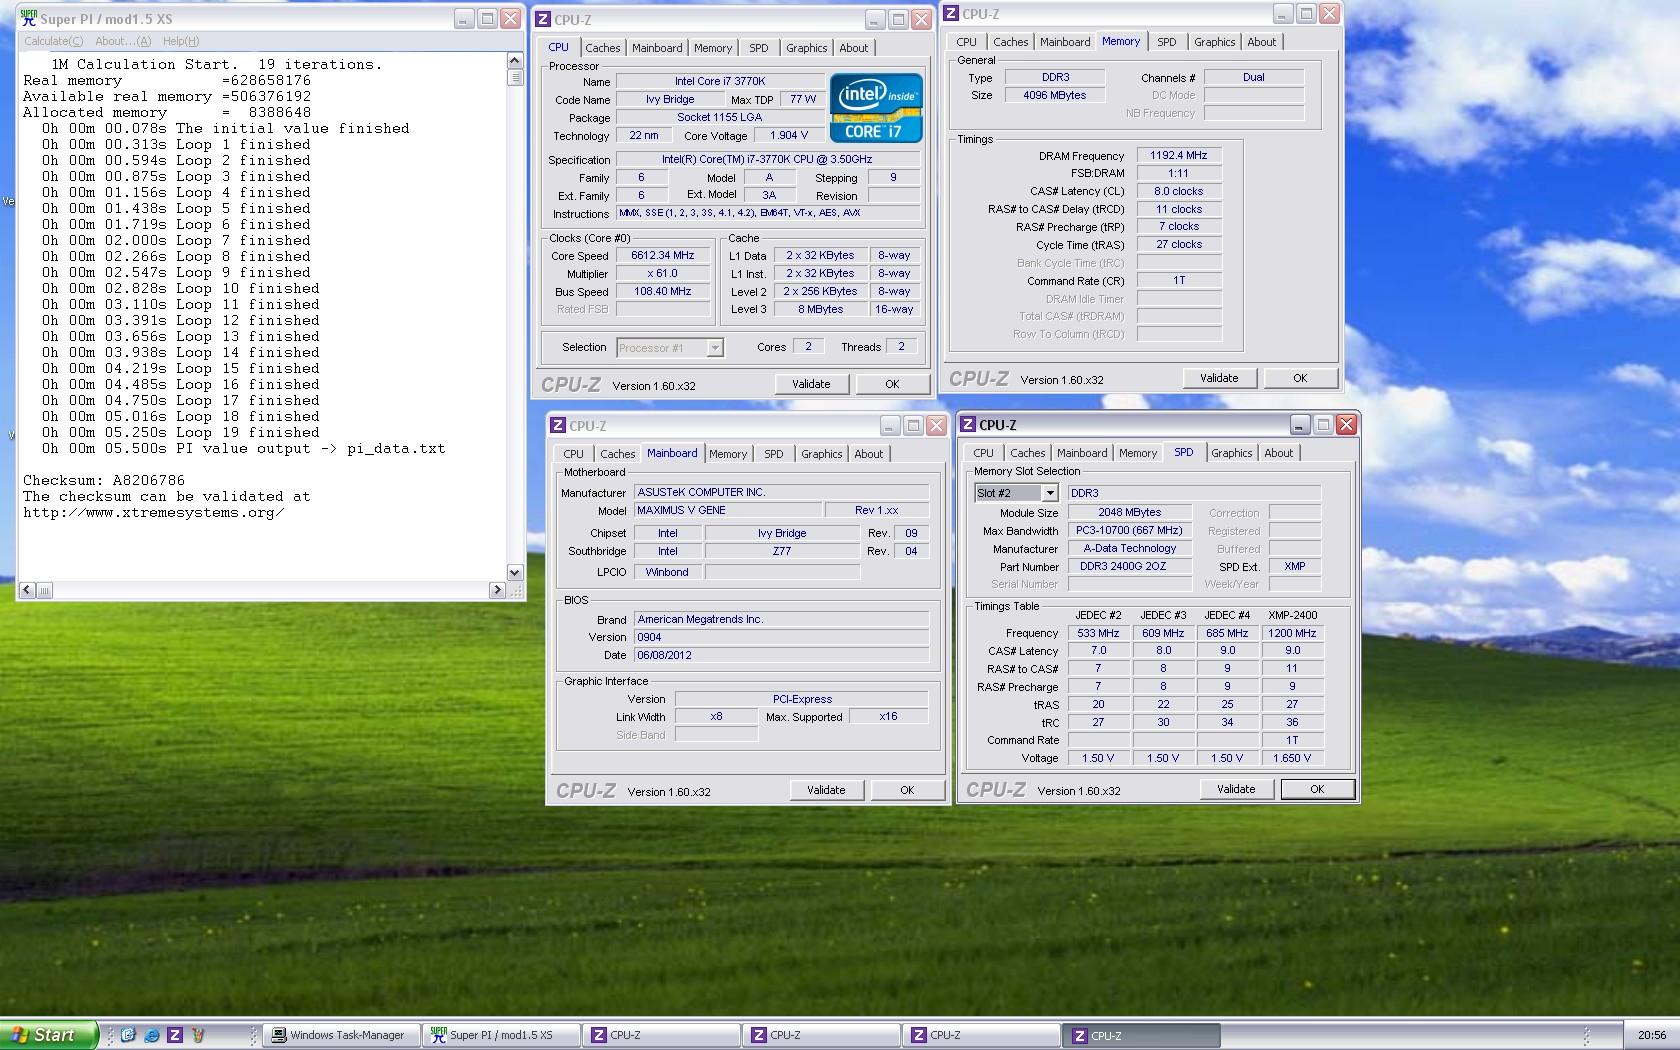Open Memory tab in SPD window

[x=1138, y=453]
